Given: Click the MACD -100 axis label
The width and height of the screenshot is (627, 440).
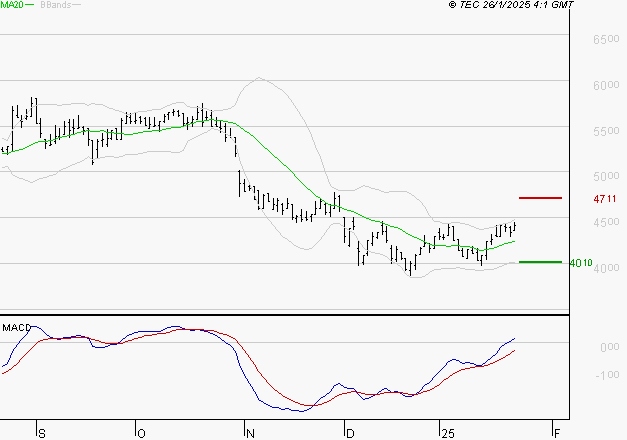Looking at the screenshot, I should (607, 375).
